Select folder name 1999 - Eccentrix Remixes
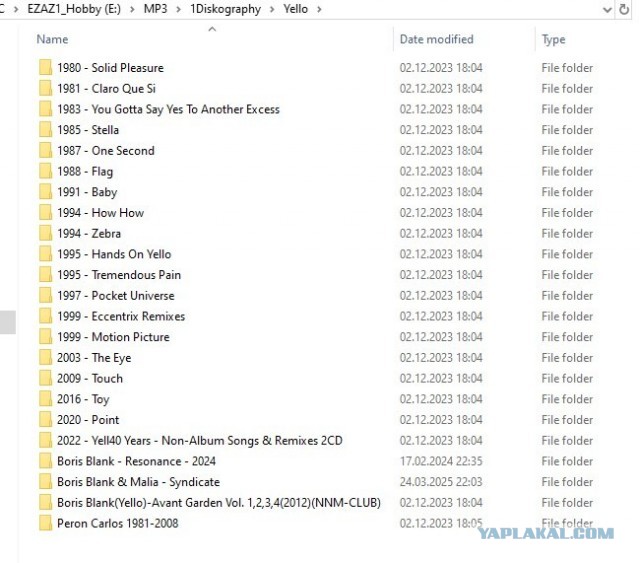Image resolution: width=640 pixels, height=563 pixels. click(x=121, y=316)
